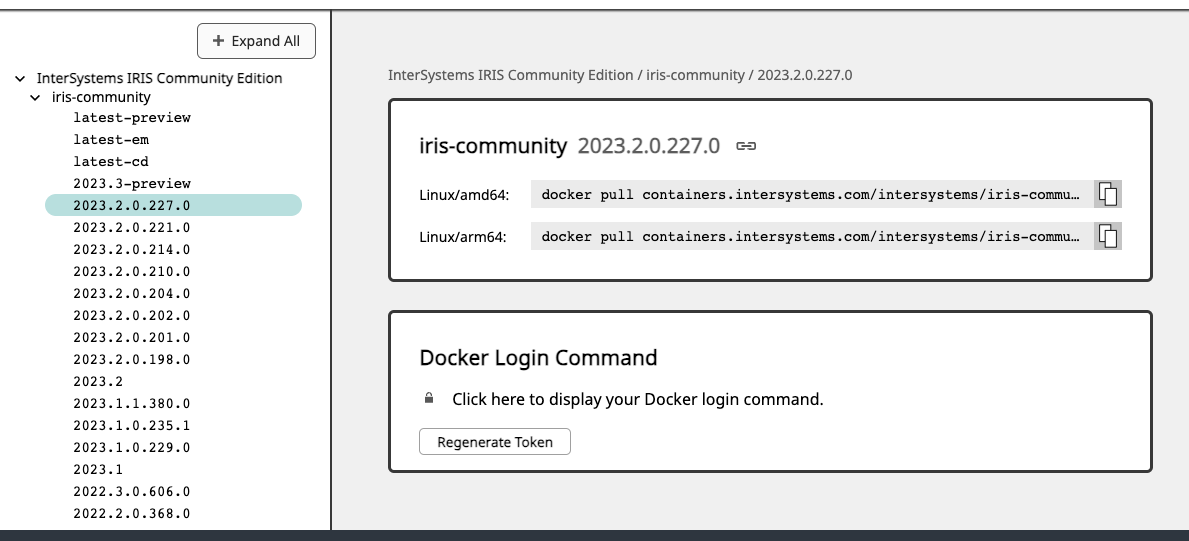Viewport: 1189px width, 541px height.
Task: Select the 2023.1.0.235.1 tag
Action: coord(132,426)
